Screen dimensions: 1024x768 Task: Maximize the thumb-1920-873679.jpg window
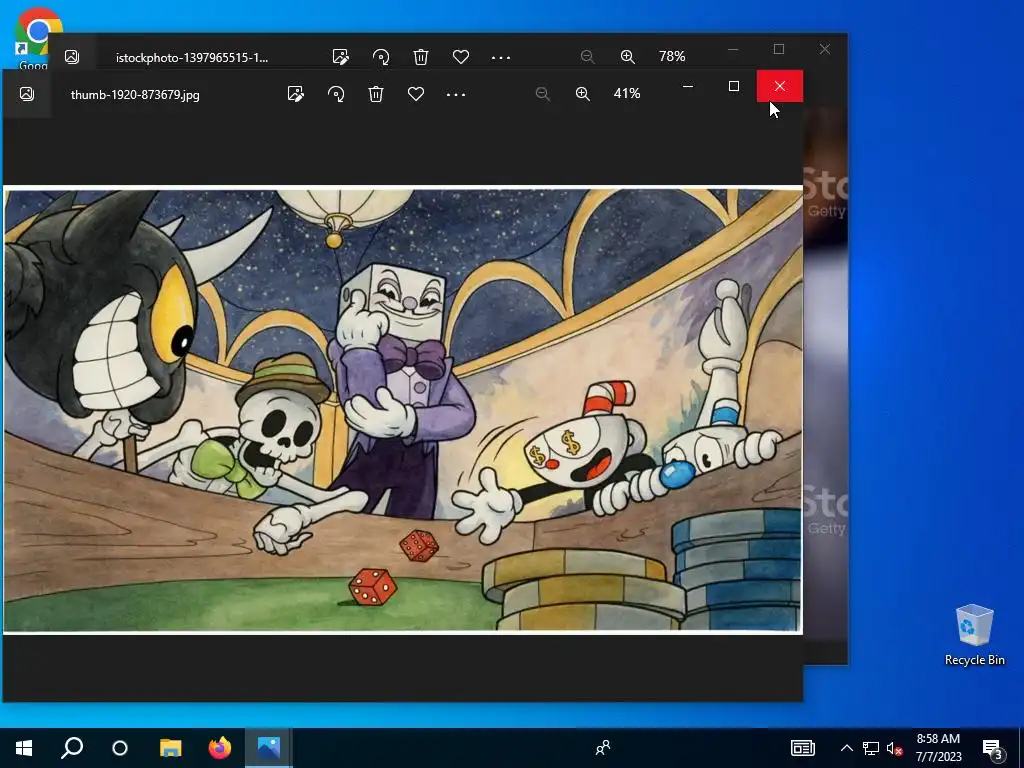733,86
